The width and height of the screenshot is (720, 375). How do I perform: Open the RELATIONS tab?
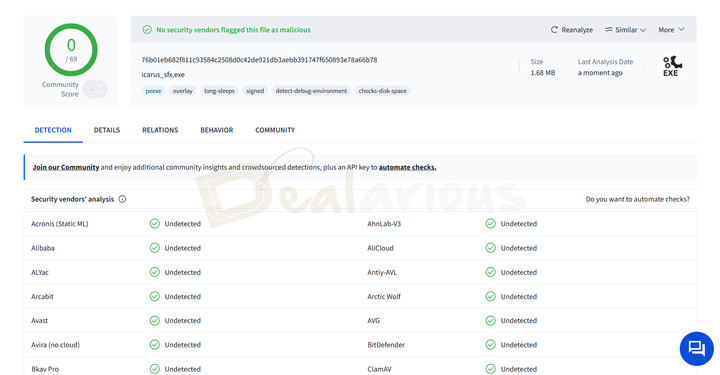tap(160, 130)
